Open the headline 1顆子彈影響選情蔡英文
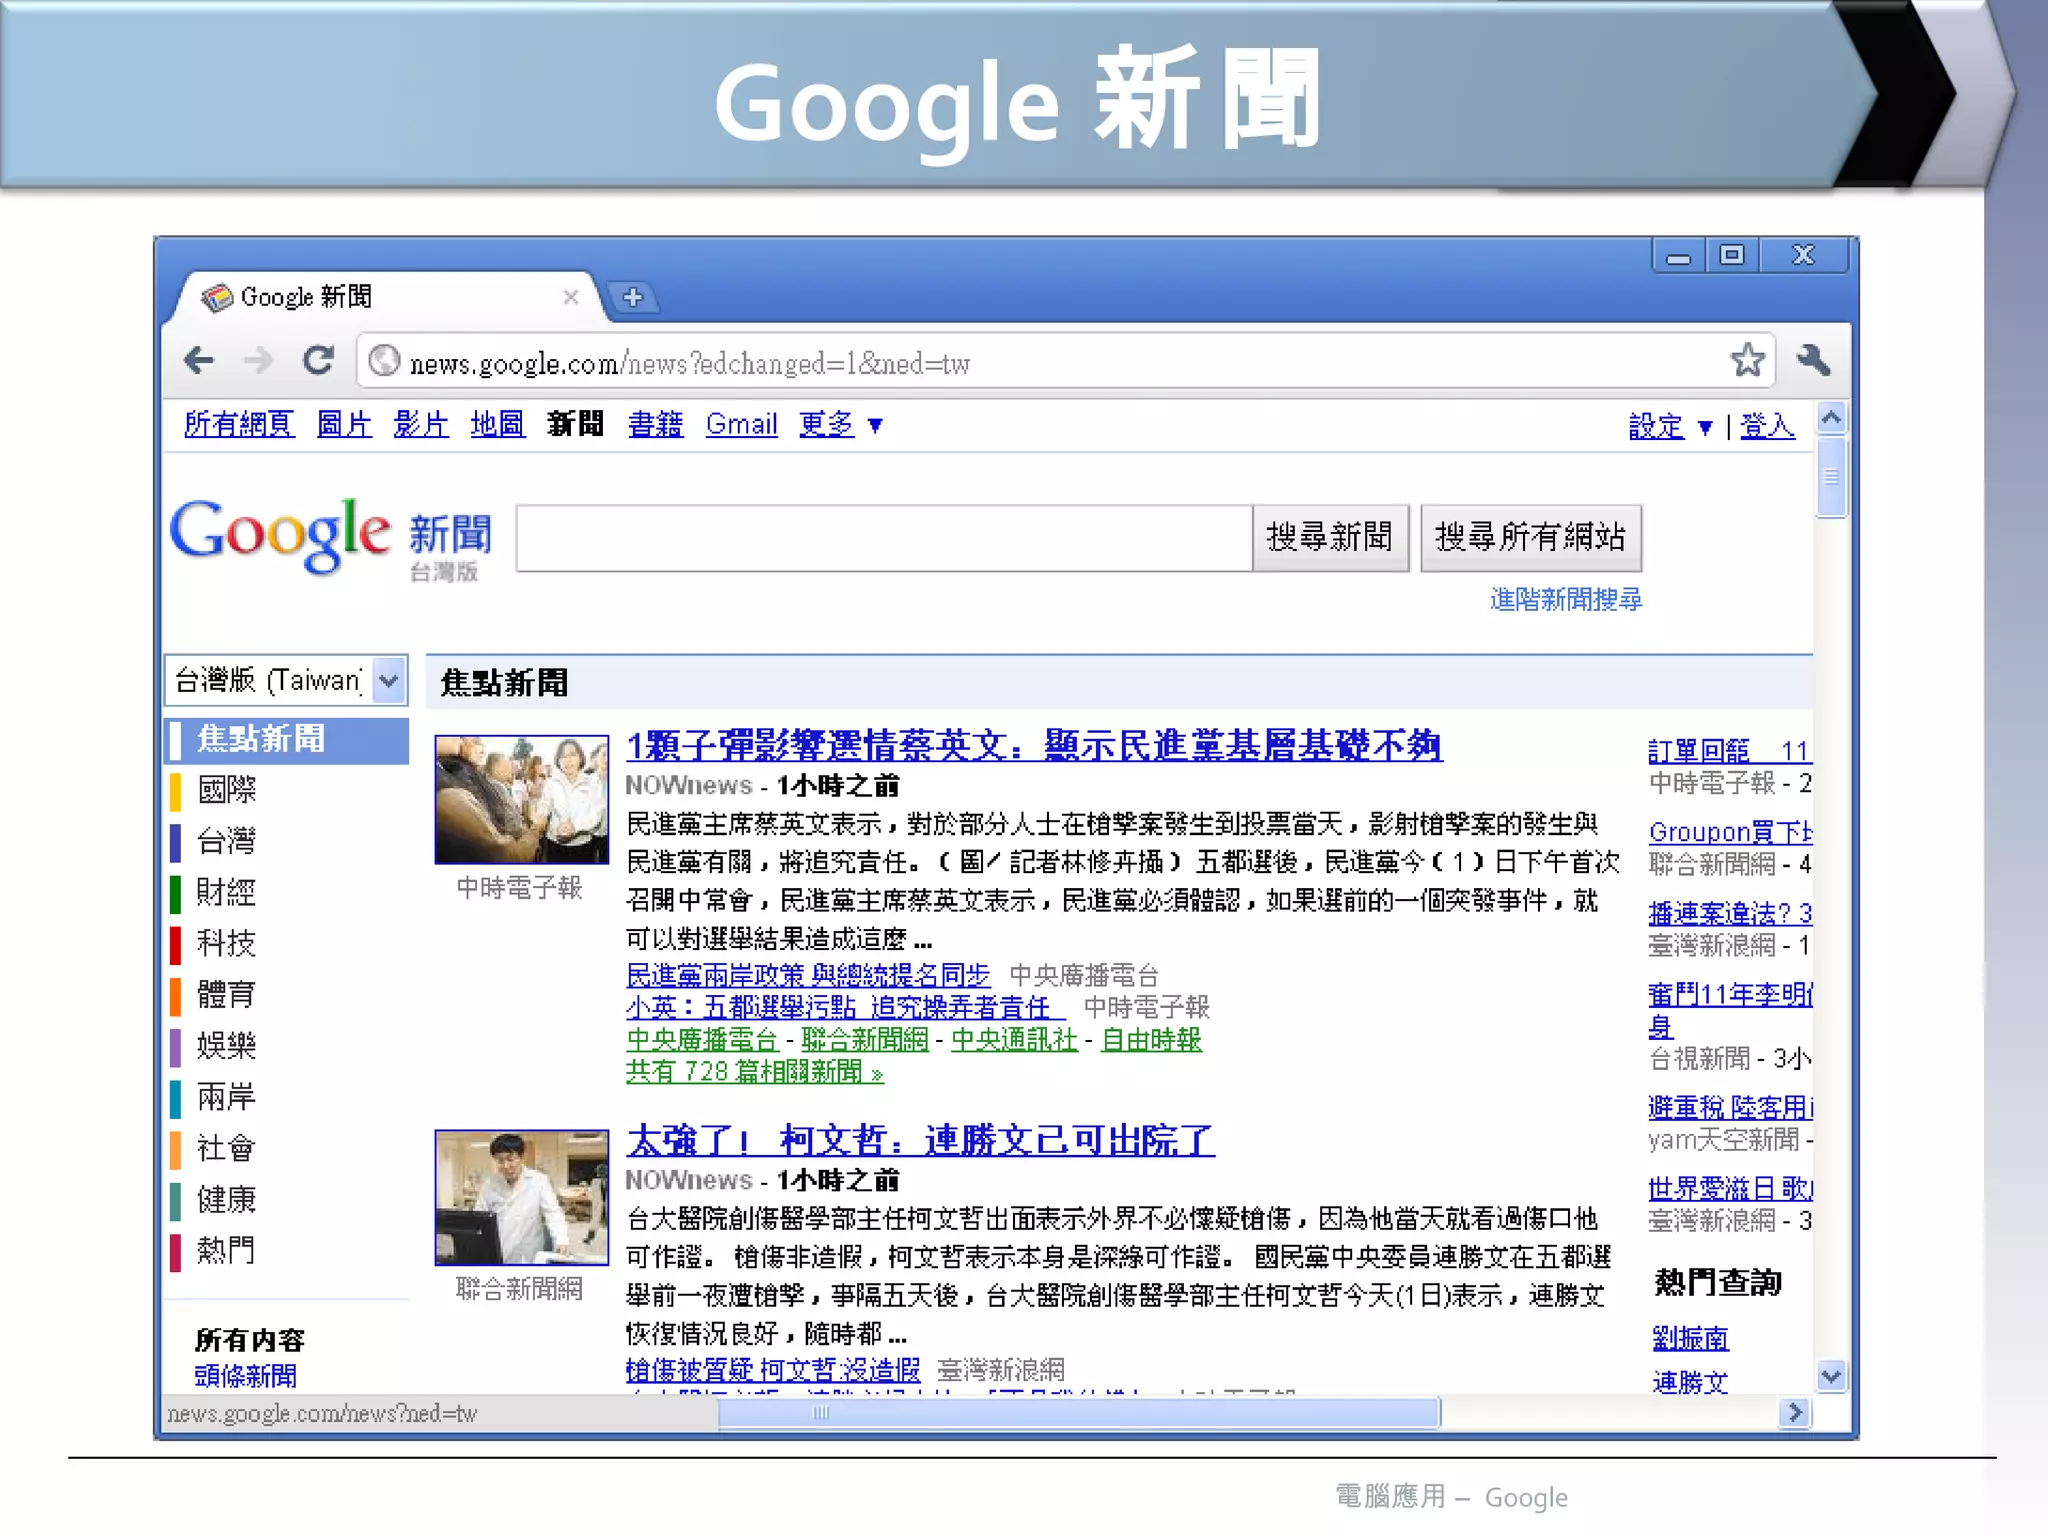Image resolution: width=2048 pixels, height=1536 pixels. click(1034, 746)
